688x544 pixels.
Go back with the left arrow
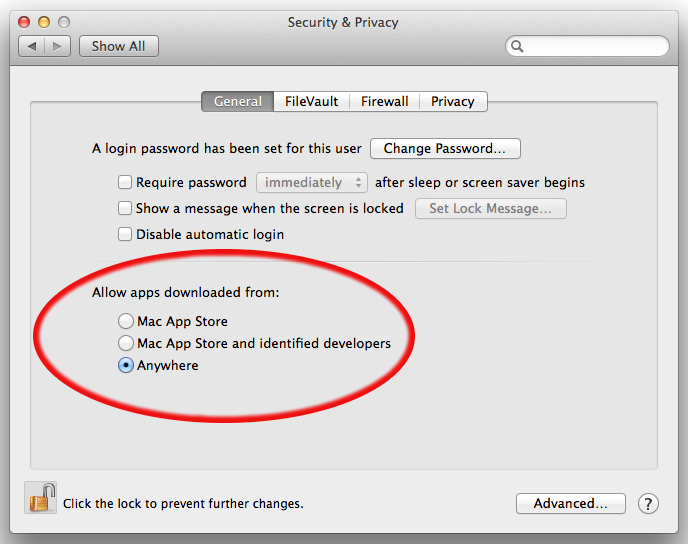pos(32,46)
